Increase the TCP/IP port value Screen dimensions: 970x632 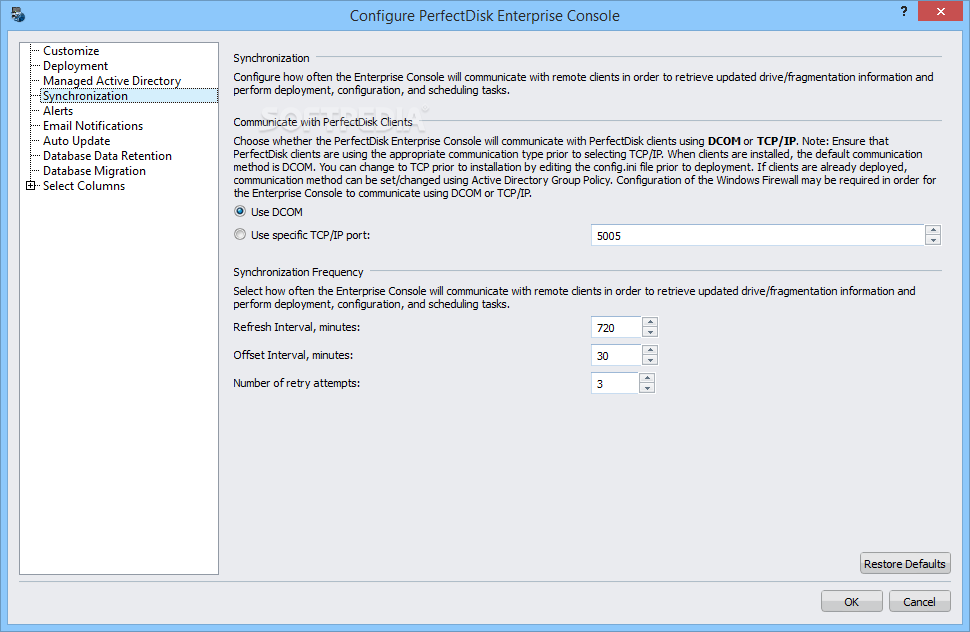[x=933, y=230]
